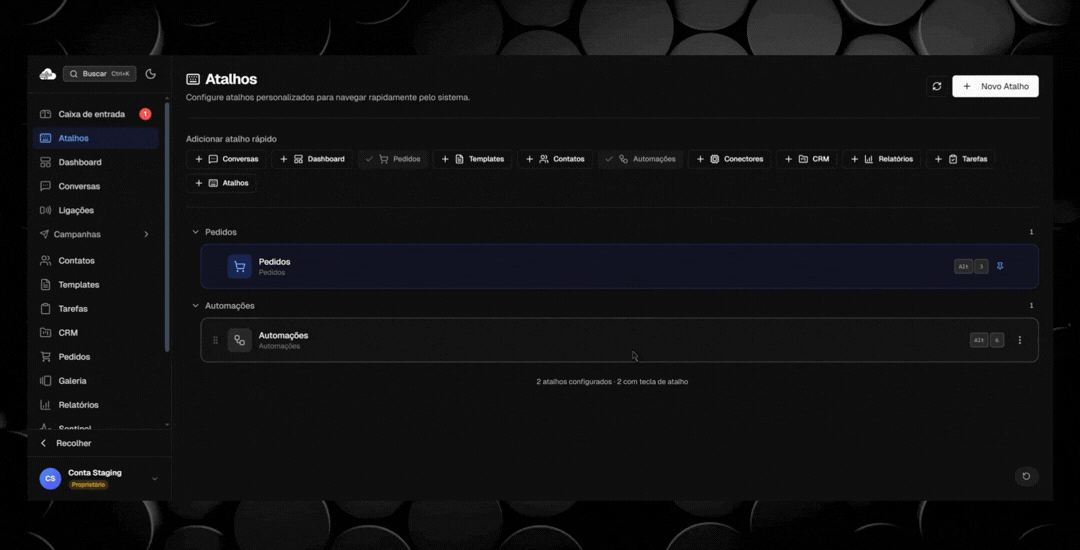
Task: Click the Alt 3 shortcut key badge
Action: (x=972, y=266)
